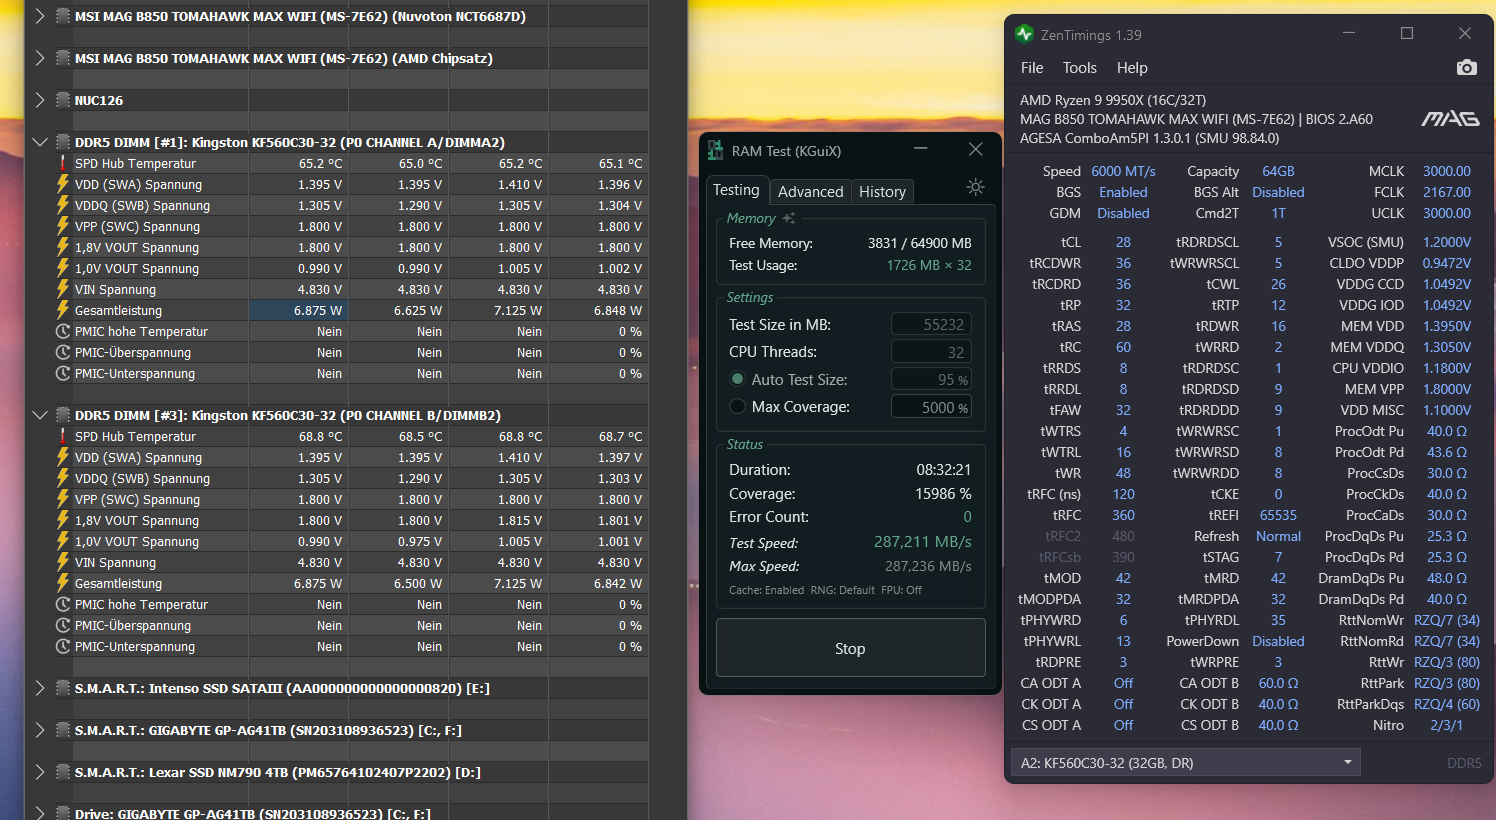Click the Stop button in RAM Test
This screenshot has height=820, width=1496.
850,648
